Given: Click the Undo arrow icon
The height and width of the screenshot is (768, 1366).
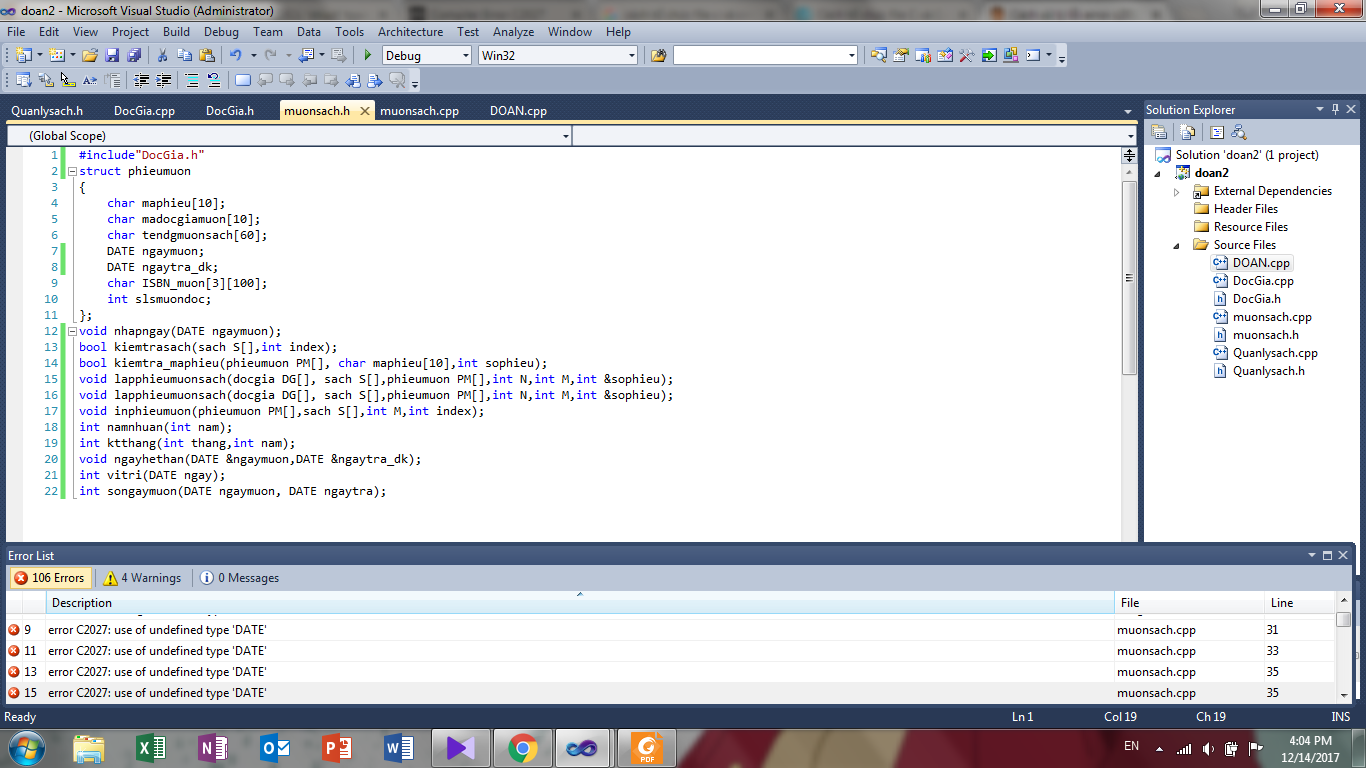Looking at the screenshot, I should [x=235, y=56].
